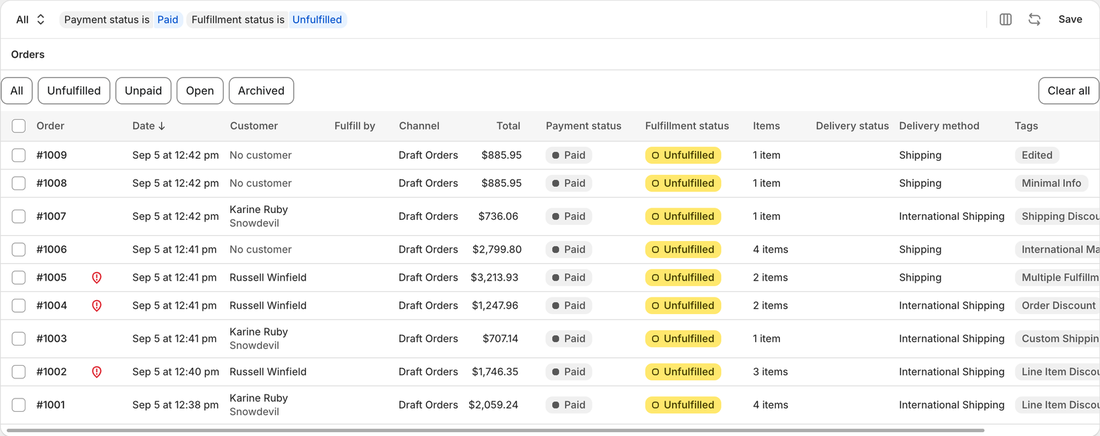The height and width of the screenshot is (436, 1100).
Task: Sort by the Order column header
Action: [51, 126]
